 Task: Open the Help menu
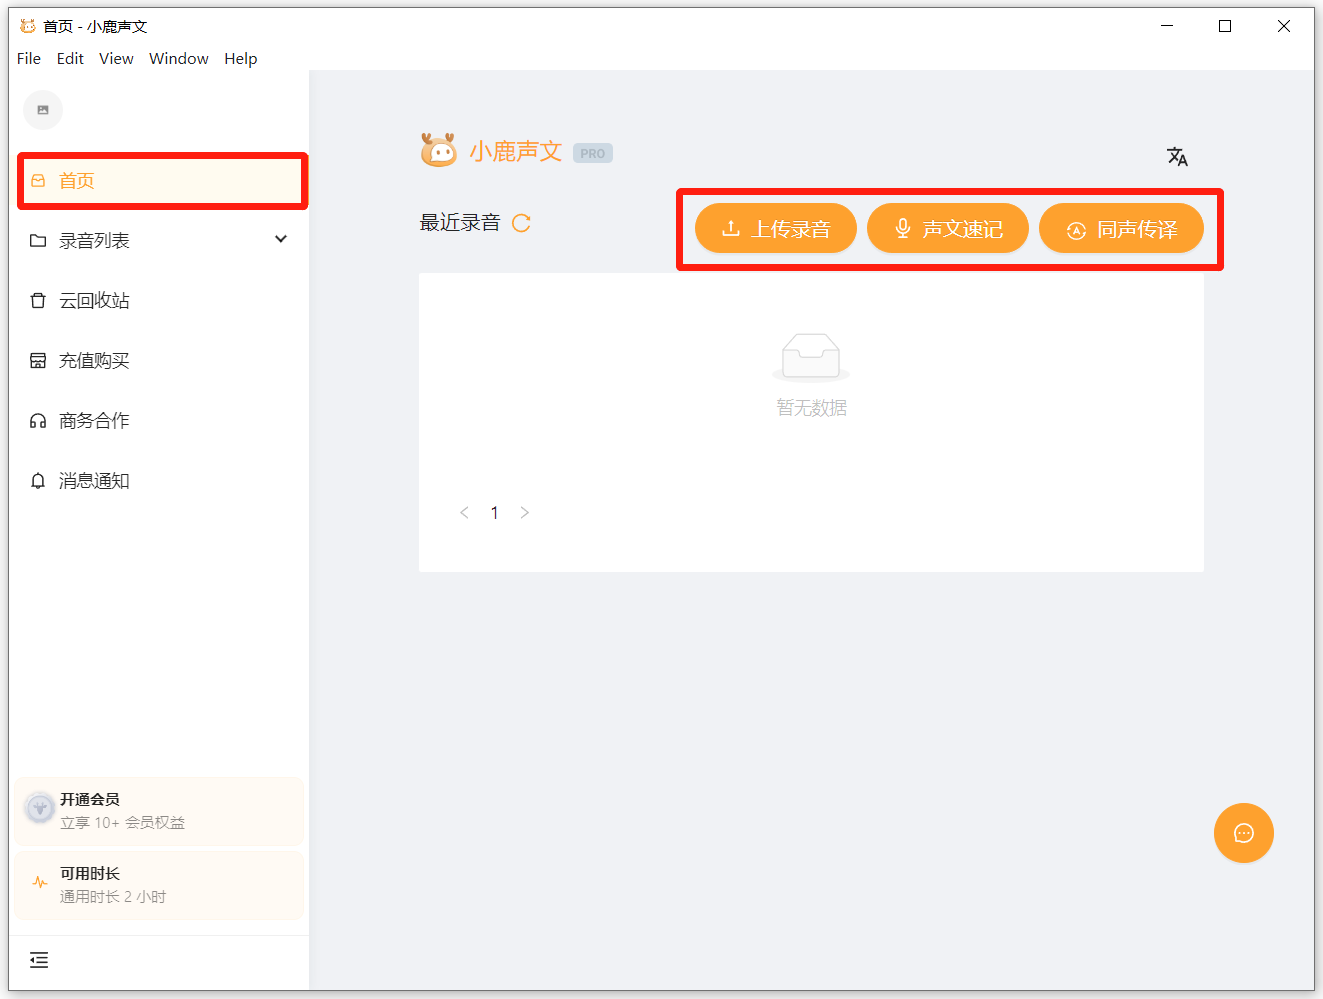(x=241, y=59)
